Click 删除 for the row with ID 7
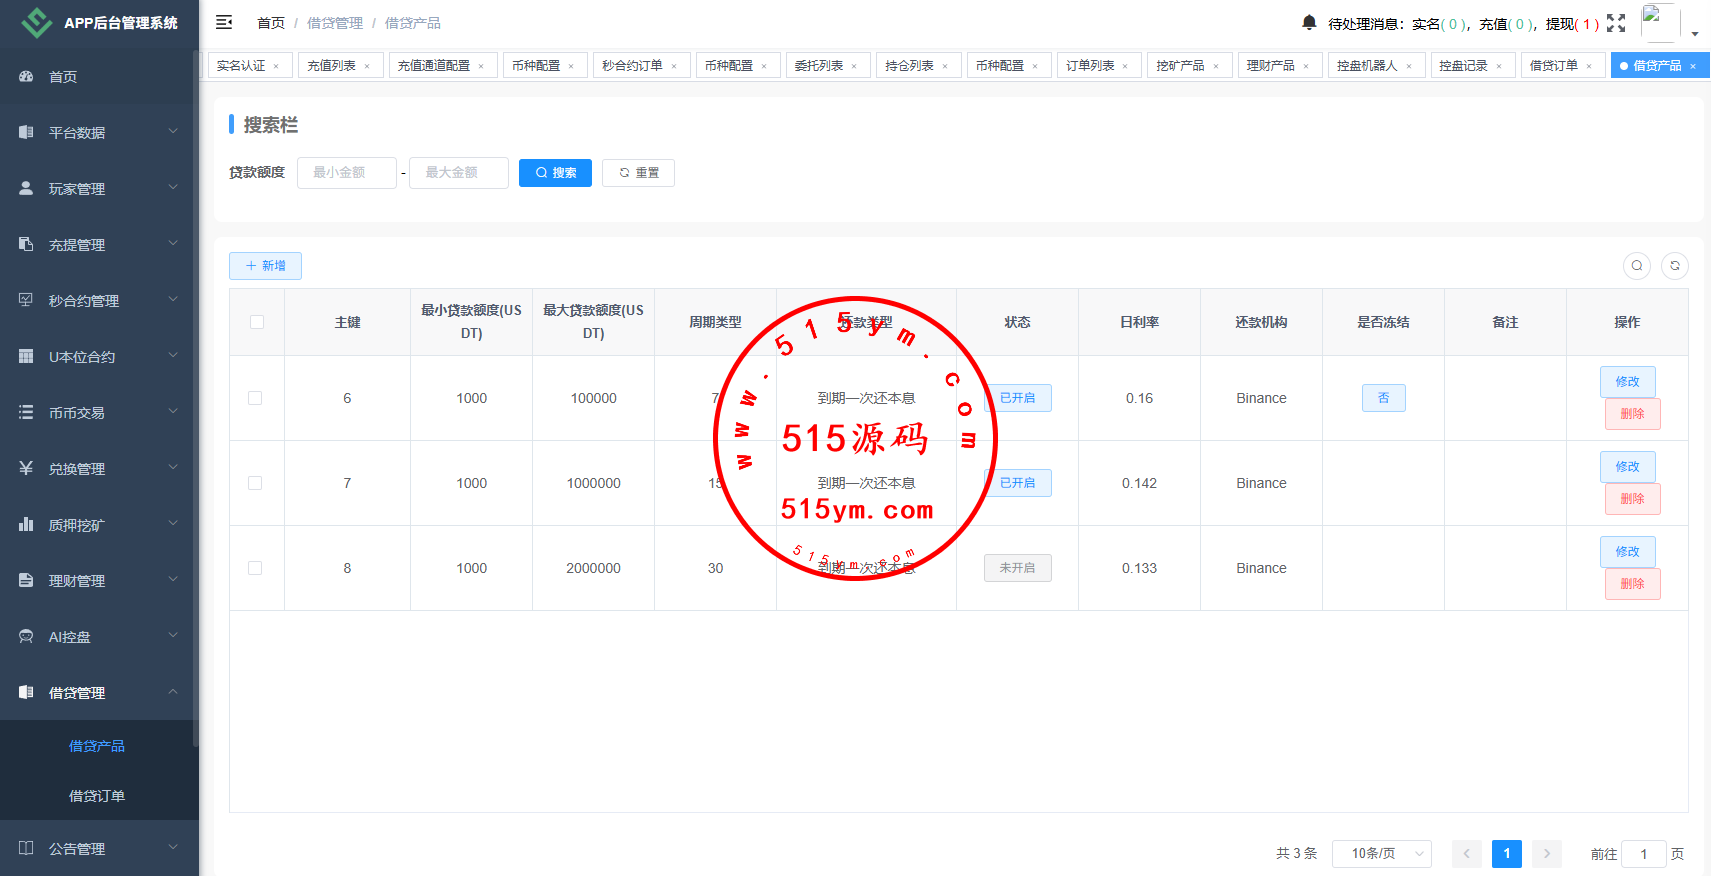Screen dimensions: 1711x876 [x=1632, y=499]
